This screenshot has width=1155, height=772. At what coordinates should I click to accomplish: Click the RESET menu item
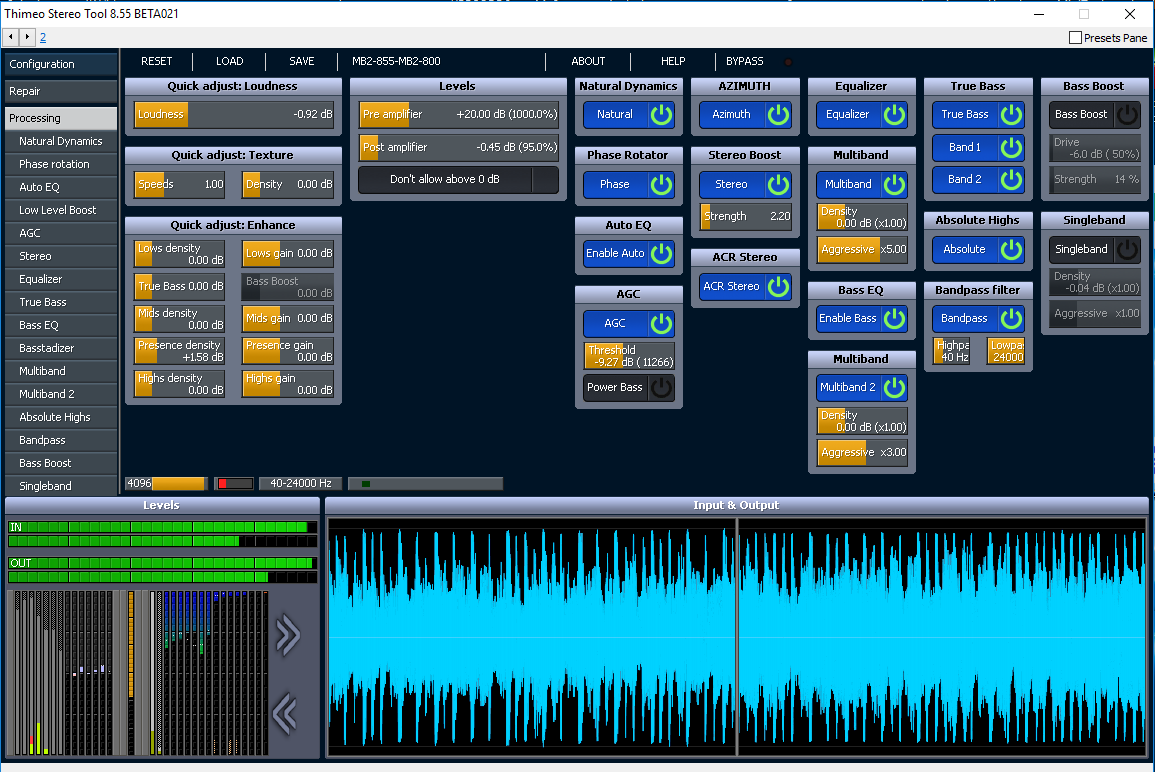pyautogui.click(x=157, y=61)
